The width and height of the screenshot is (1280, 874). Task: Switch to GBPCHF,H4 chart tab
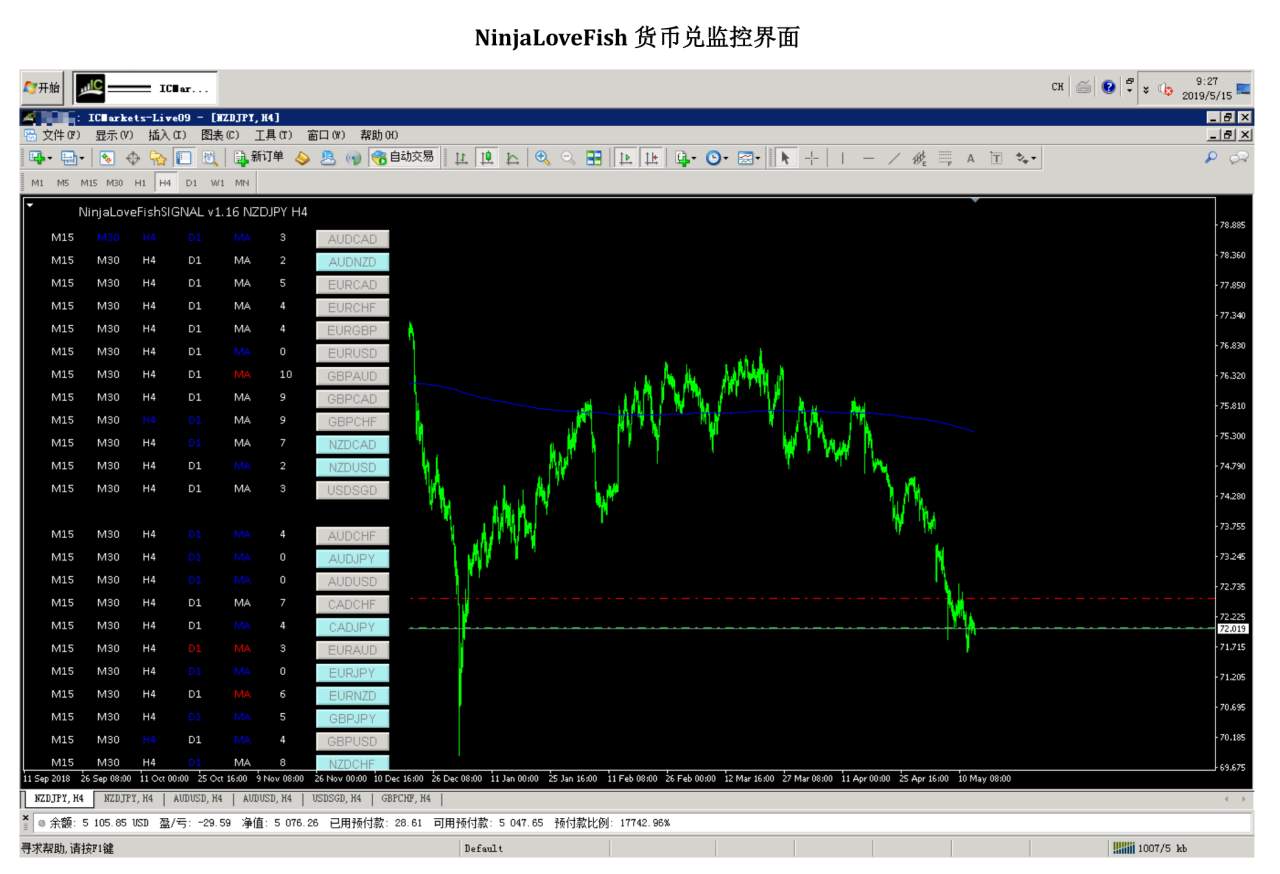pyautogui.click(x=406, y=798)
